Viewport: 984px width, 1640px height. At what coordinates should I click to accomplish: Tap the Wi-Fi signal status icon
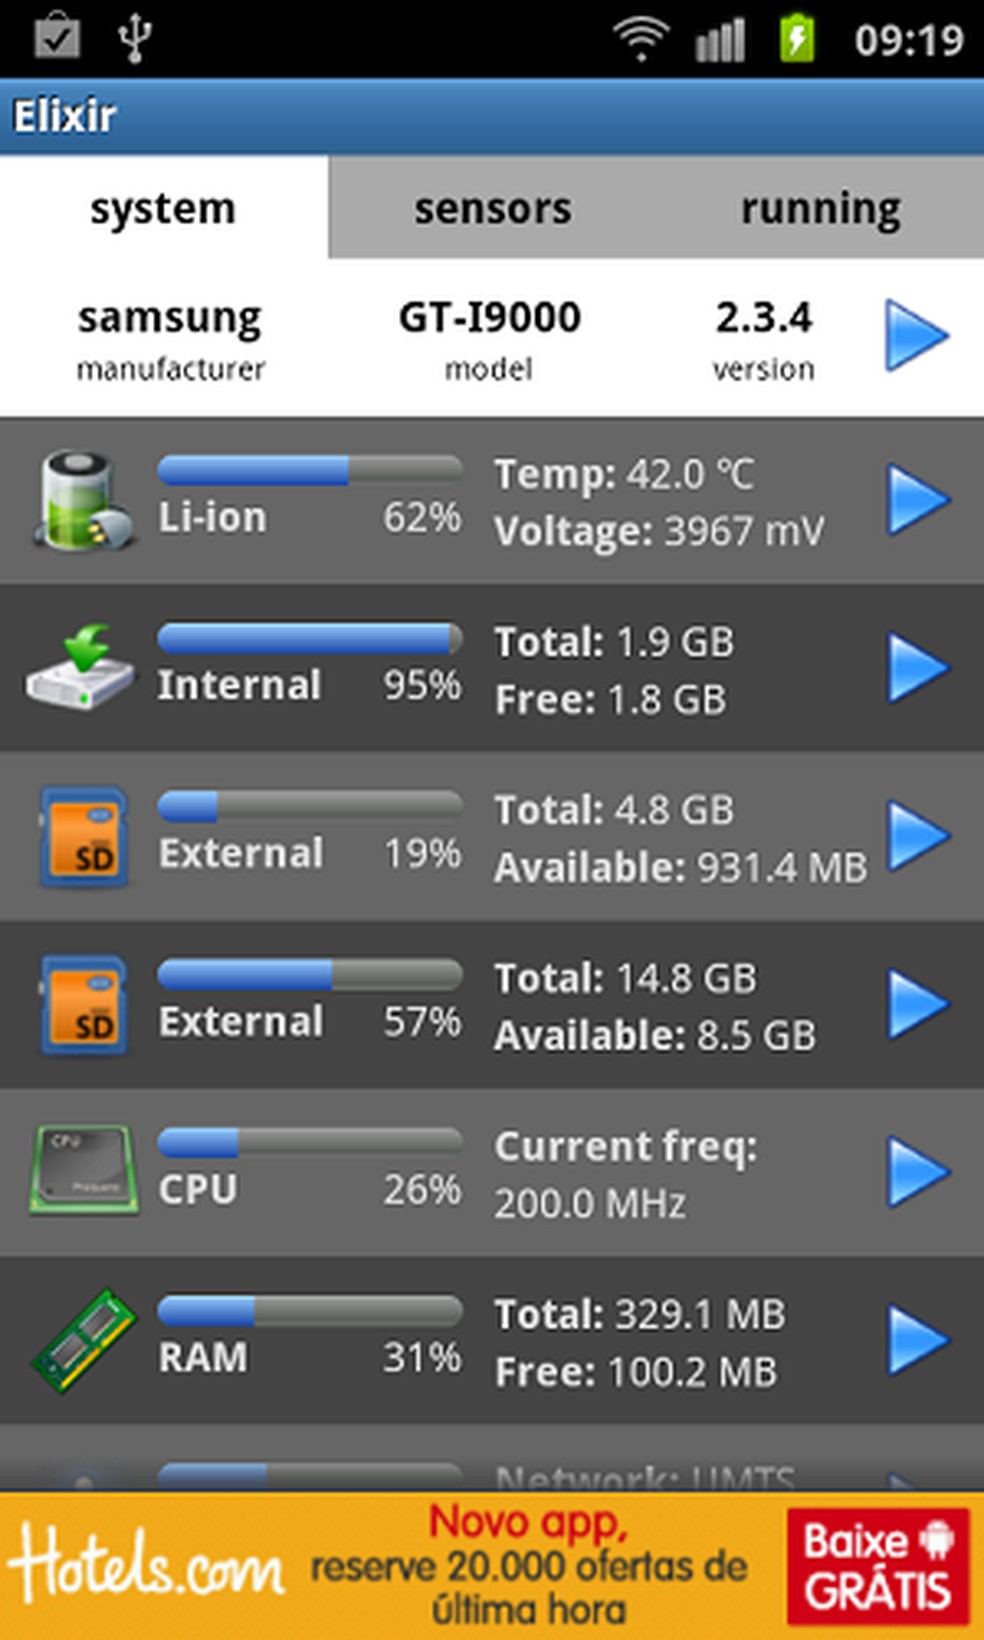coord(640,38)
